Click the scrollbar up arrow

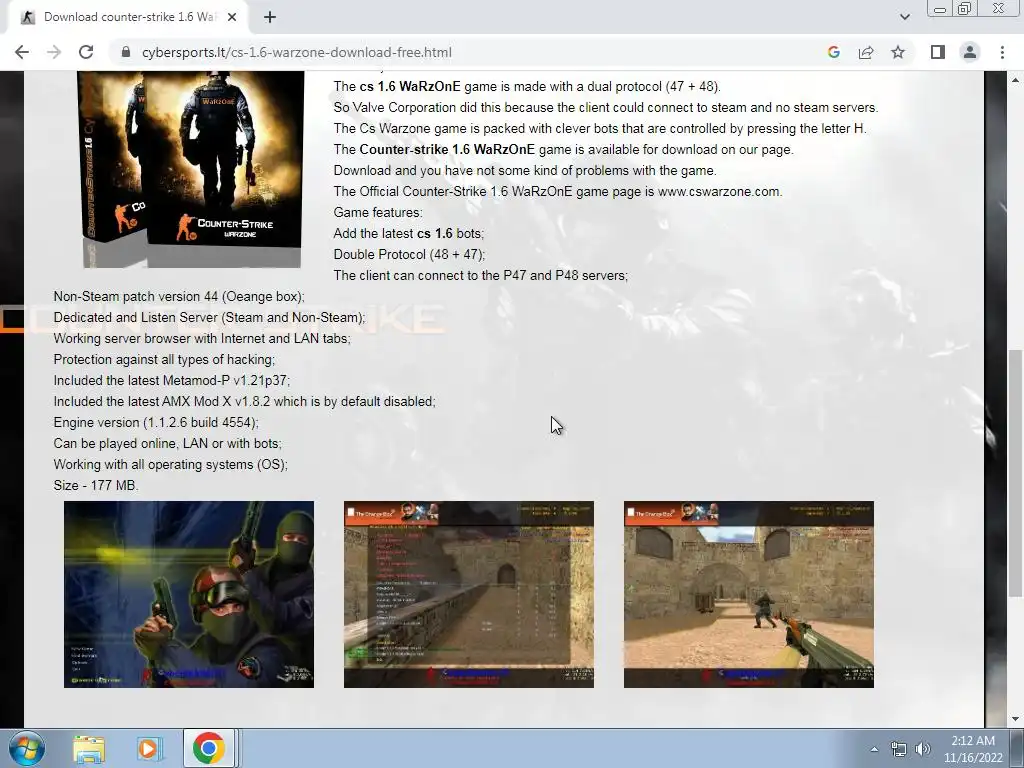coord(1015,80)
